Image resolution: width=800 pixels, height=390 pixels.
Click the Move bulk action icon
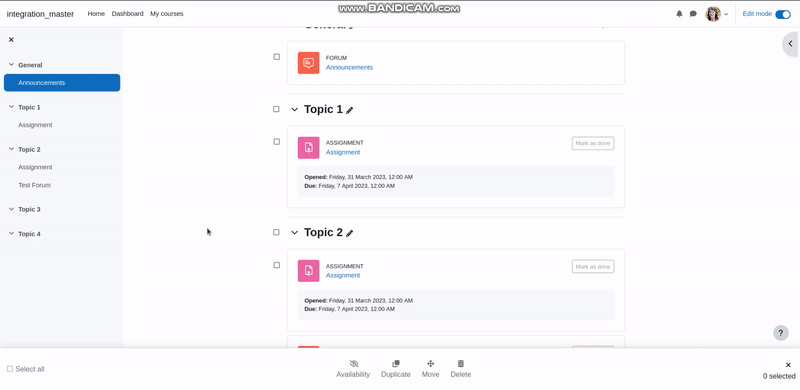[x=430, y=363]
